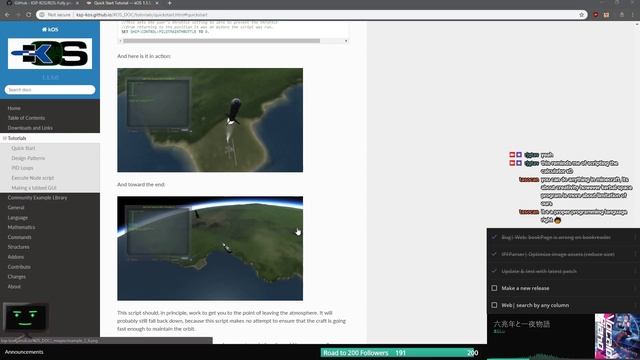This screenshot has width=640, height=360.
Task: Switch to the GitHub KSP-KOS tab
Action: tap(41, 3)
